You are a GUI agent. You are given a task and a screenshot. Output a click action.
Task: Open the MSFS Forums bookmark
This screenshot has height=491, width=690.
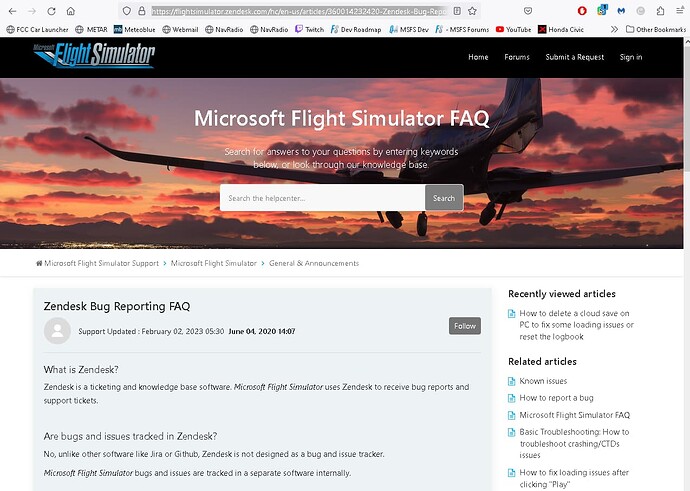pyautogui.click(x=462, y=29)
